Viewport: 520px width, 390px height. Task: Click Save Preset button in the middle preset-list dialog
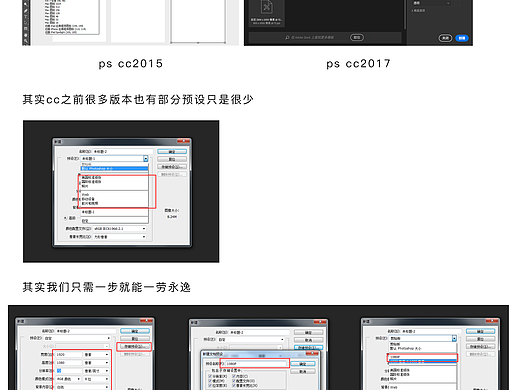(x=172, y=167)
